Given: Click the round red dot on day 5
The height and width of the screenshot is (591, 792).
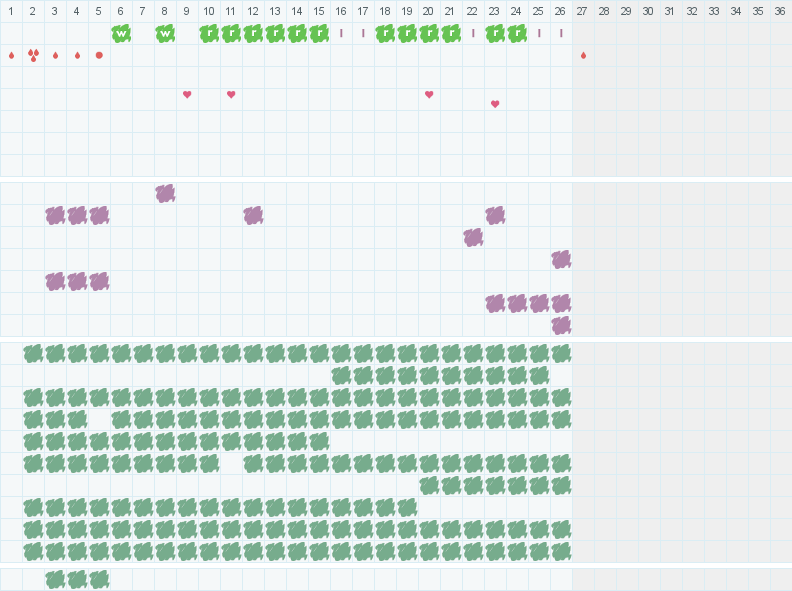Looking at the screenshot, I should tap(99, 55).
